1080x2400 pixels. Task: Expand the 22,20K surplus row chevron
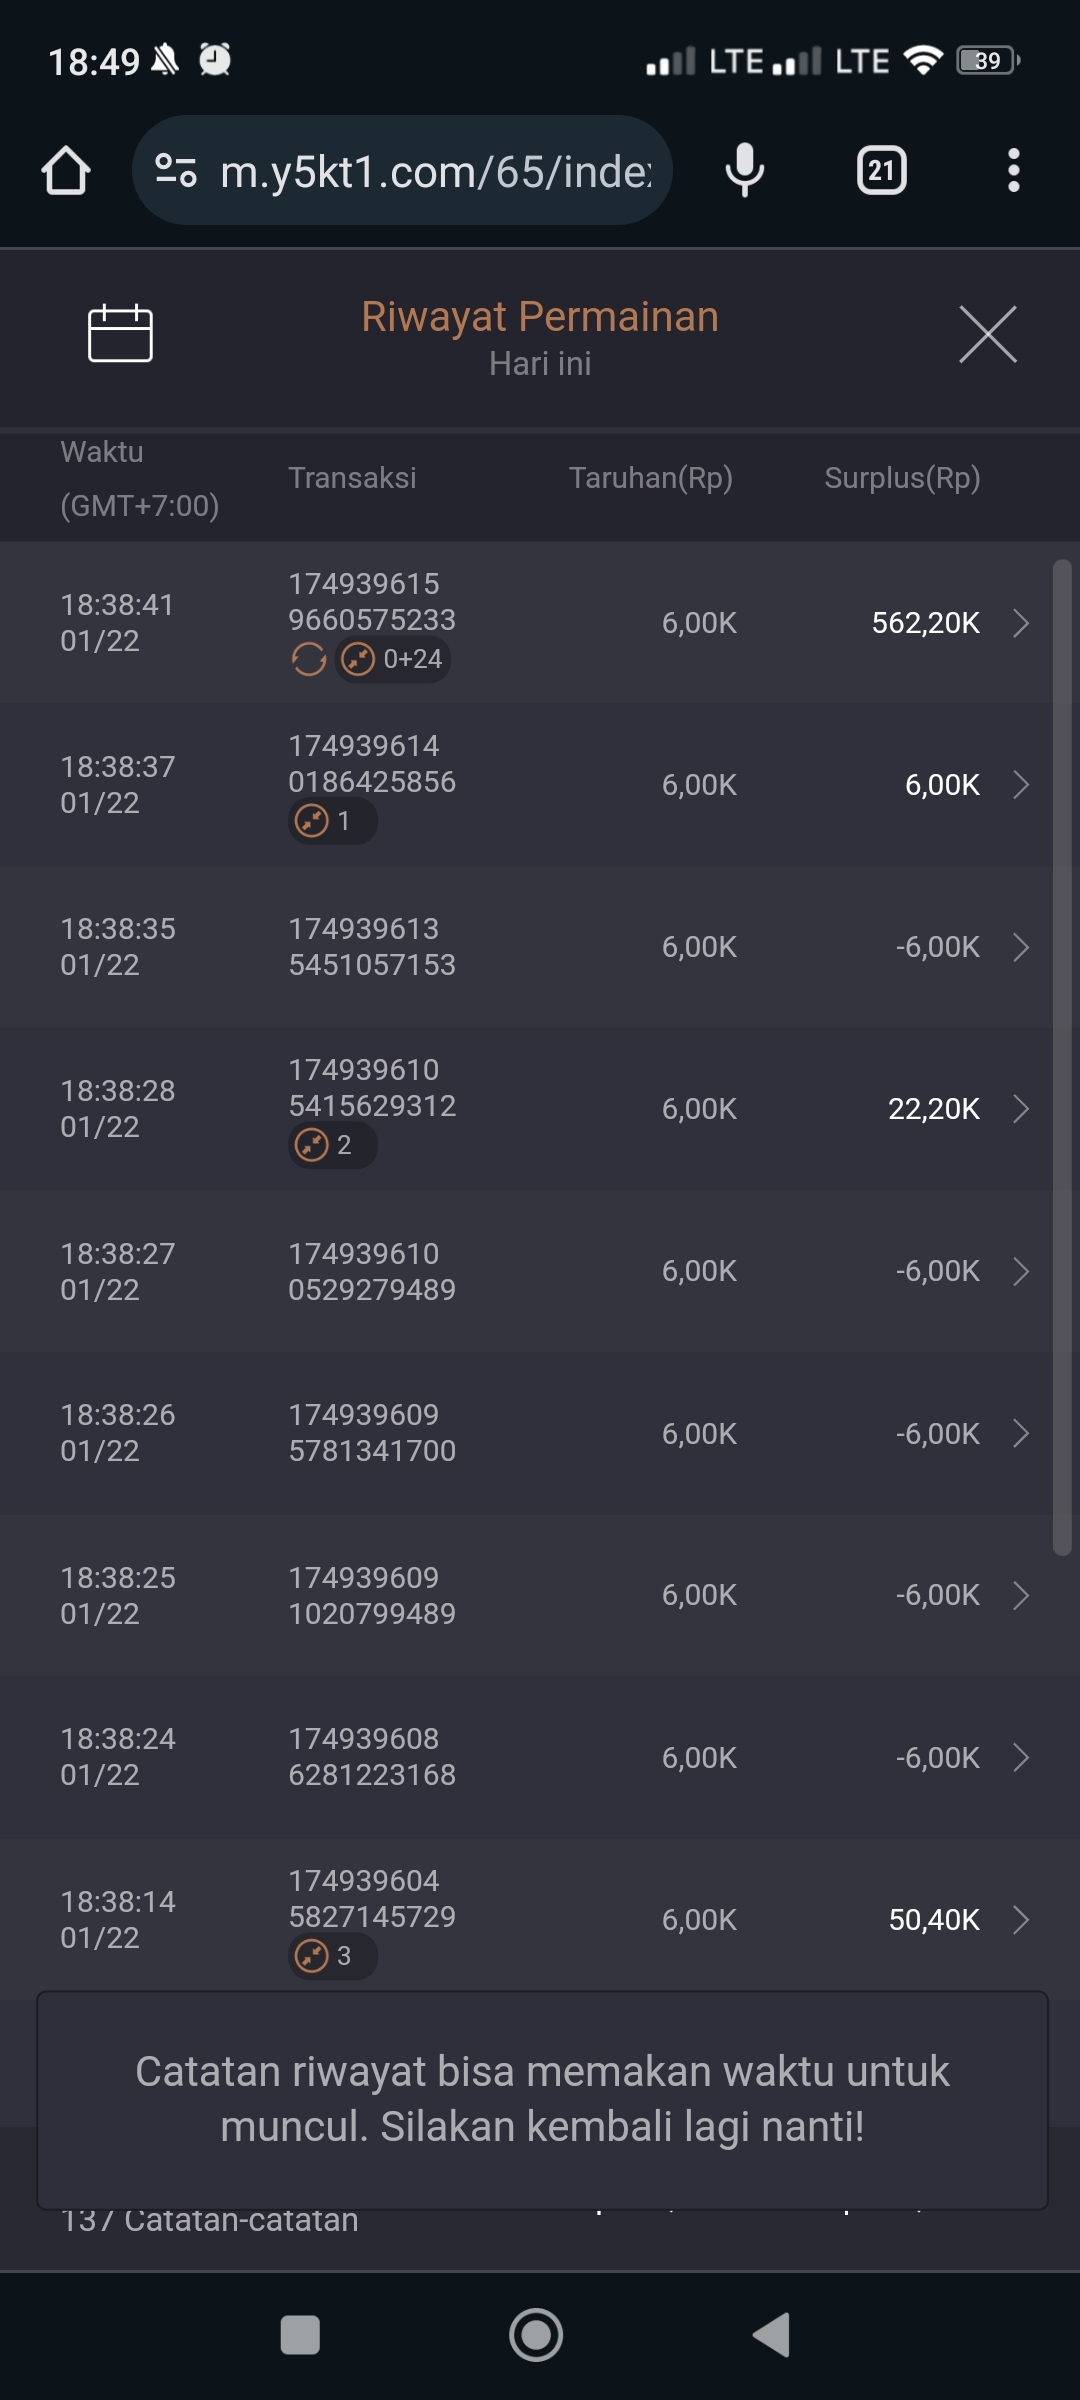pos(1020,1109)
